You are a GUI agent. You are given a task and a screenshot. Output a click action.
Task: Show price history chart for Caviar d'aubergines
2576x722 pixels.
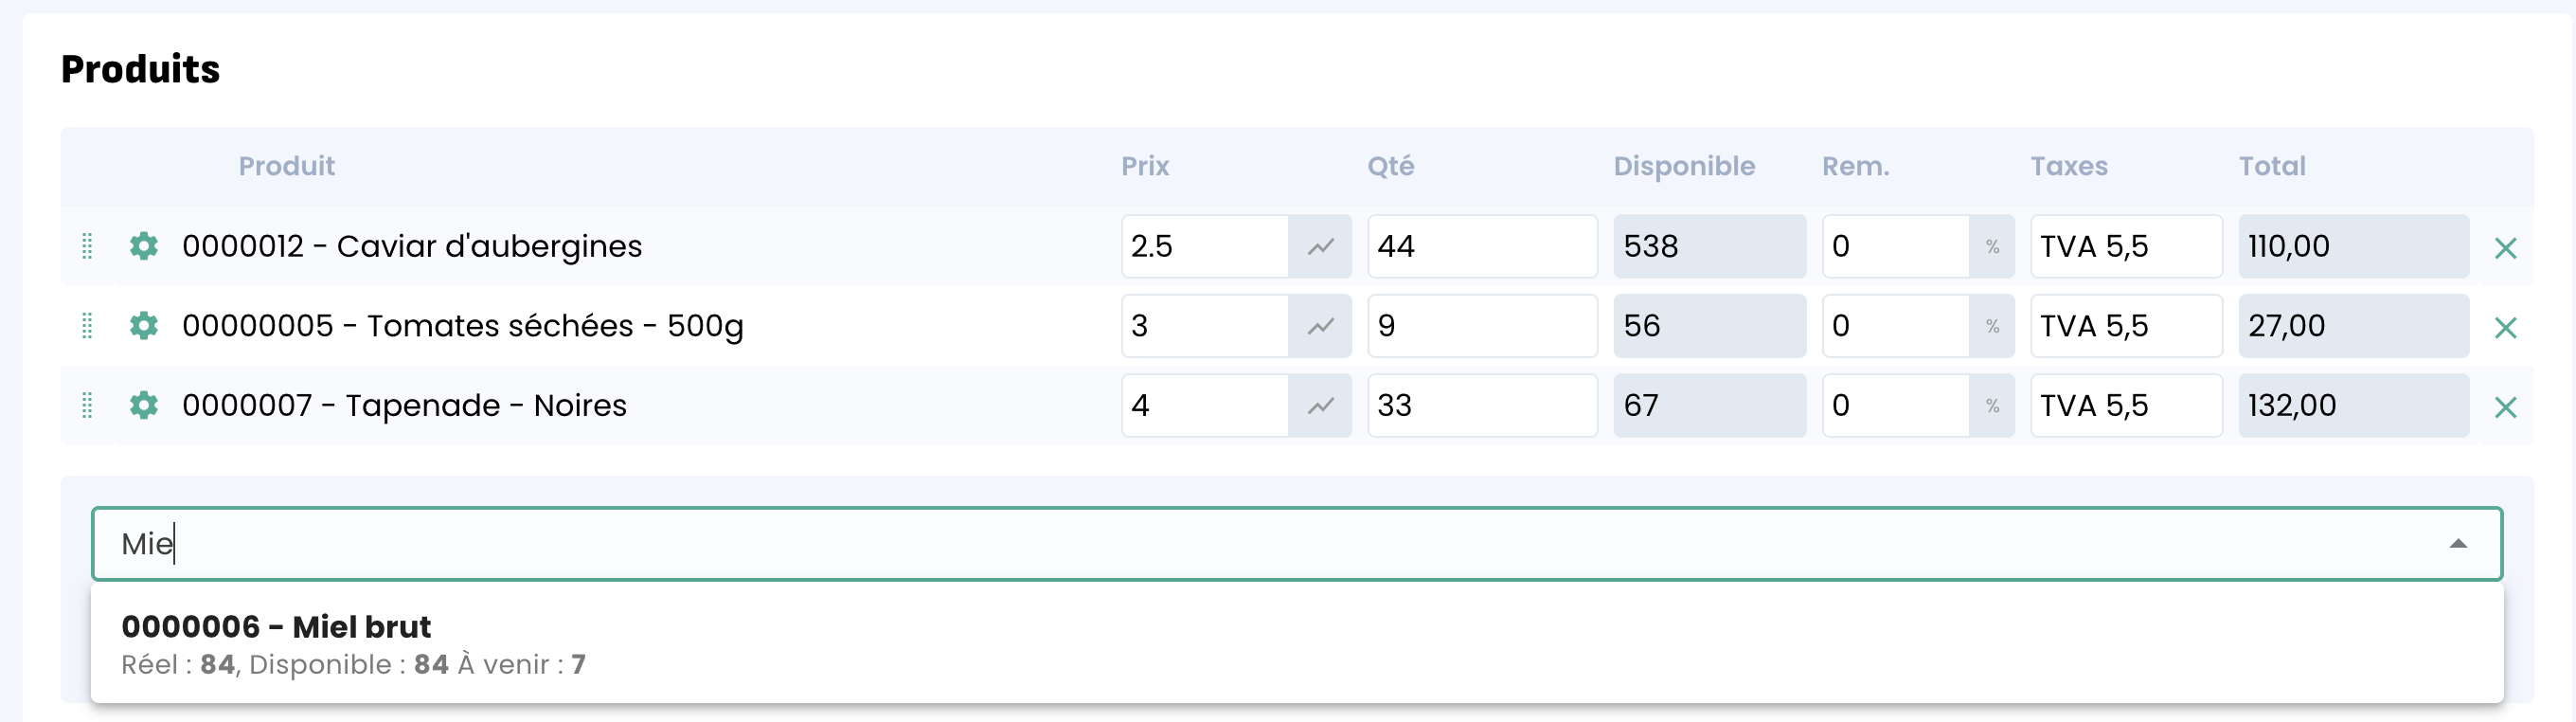click(x=1320, y=246)
